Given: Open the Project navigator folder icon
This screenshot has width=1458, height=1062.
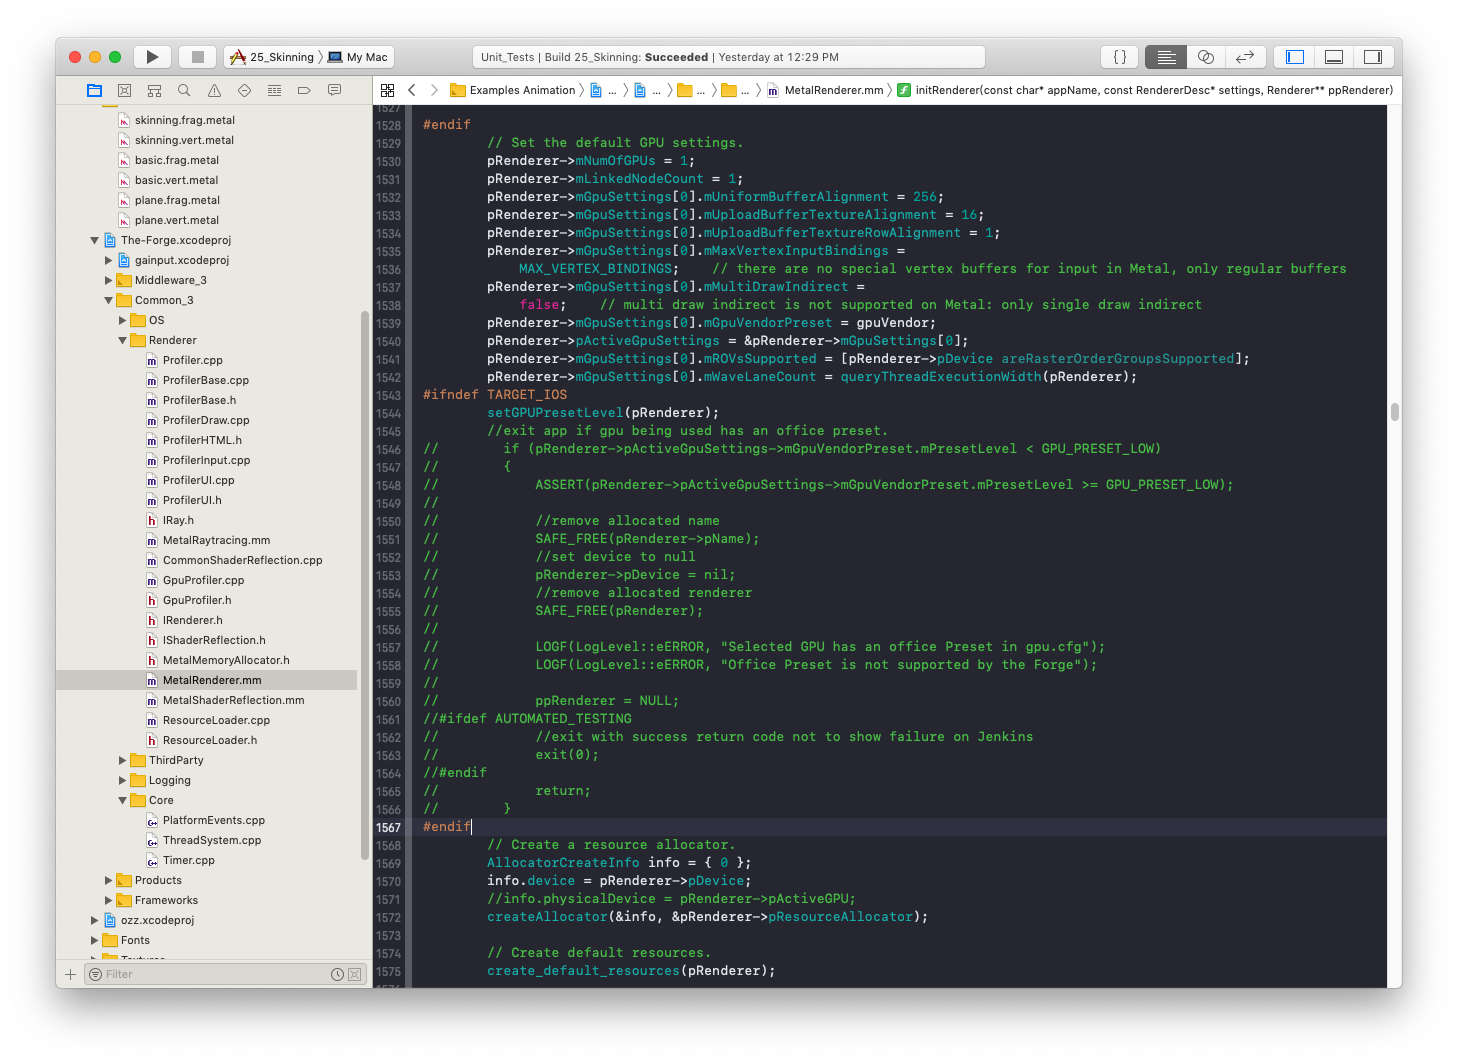Looking at the screenshot, I should [94, 90].
